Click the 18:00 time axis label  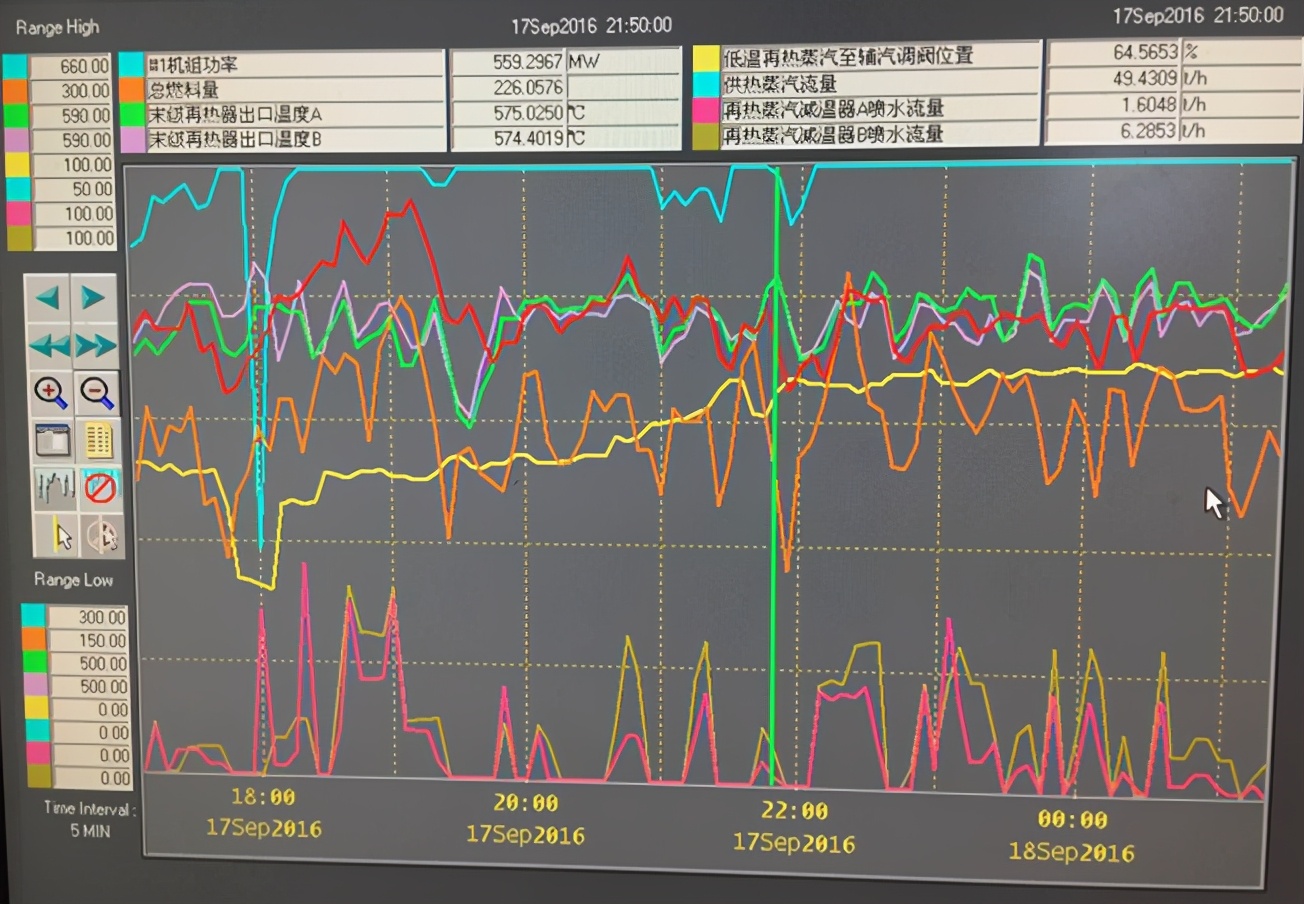264,798
